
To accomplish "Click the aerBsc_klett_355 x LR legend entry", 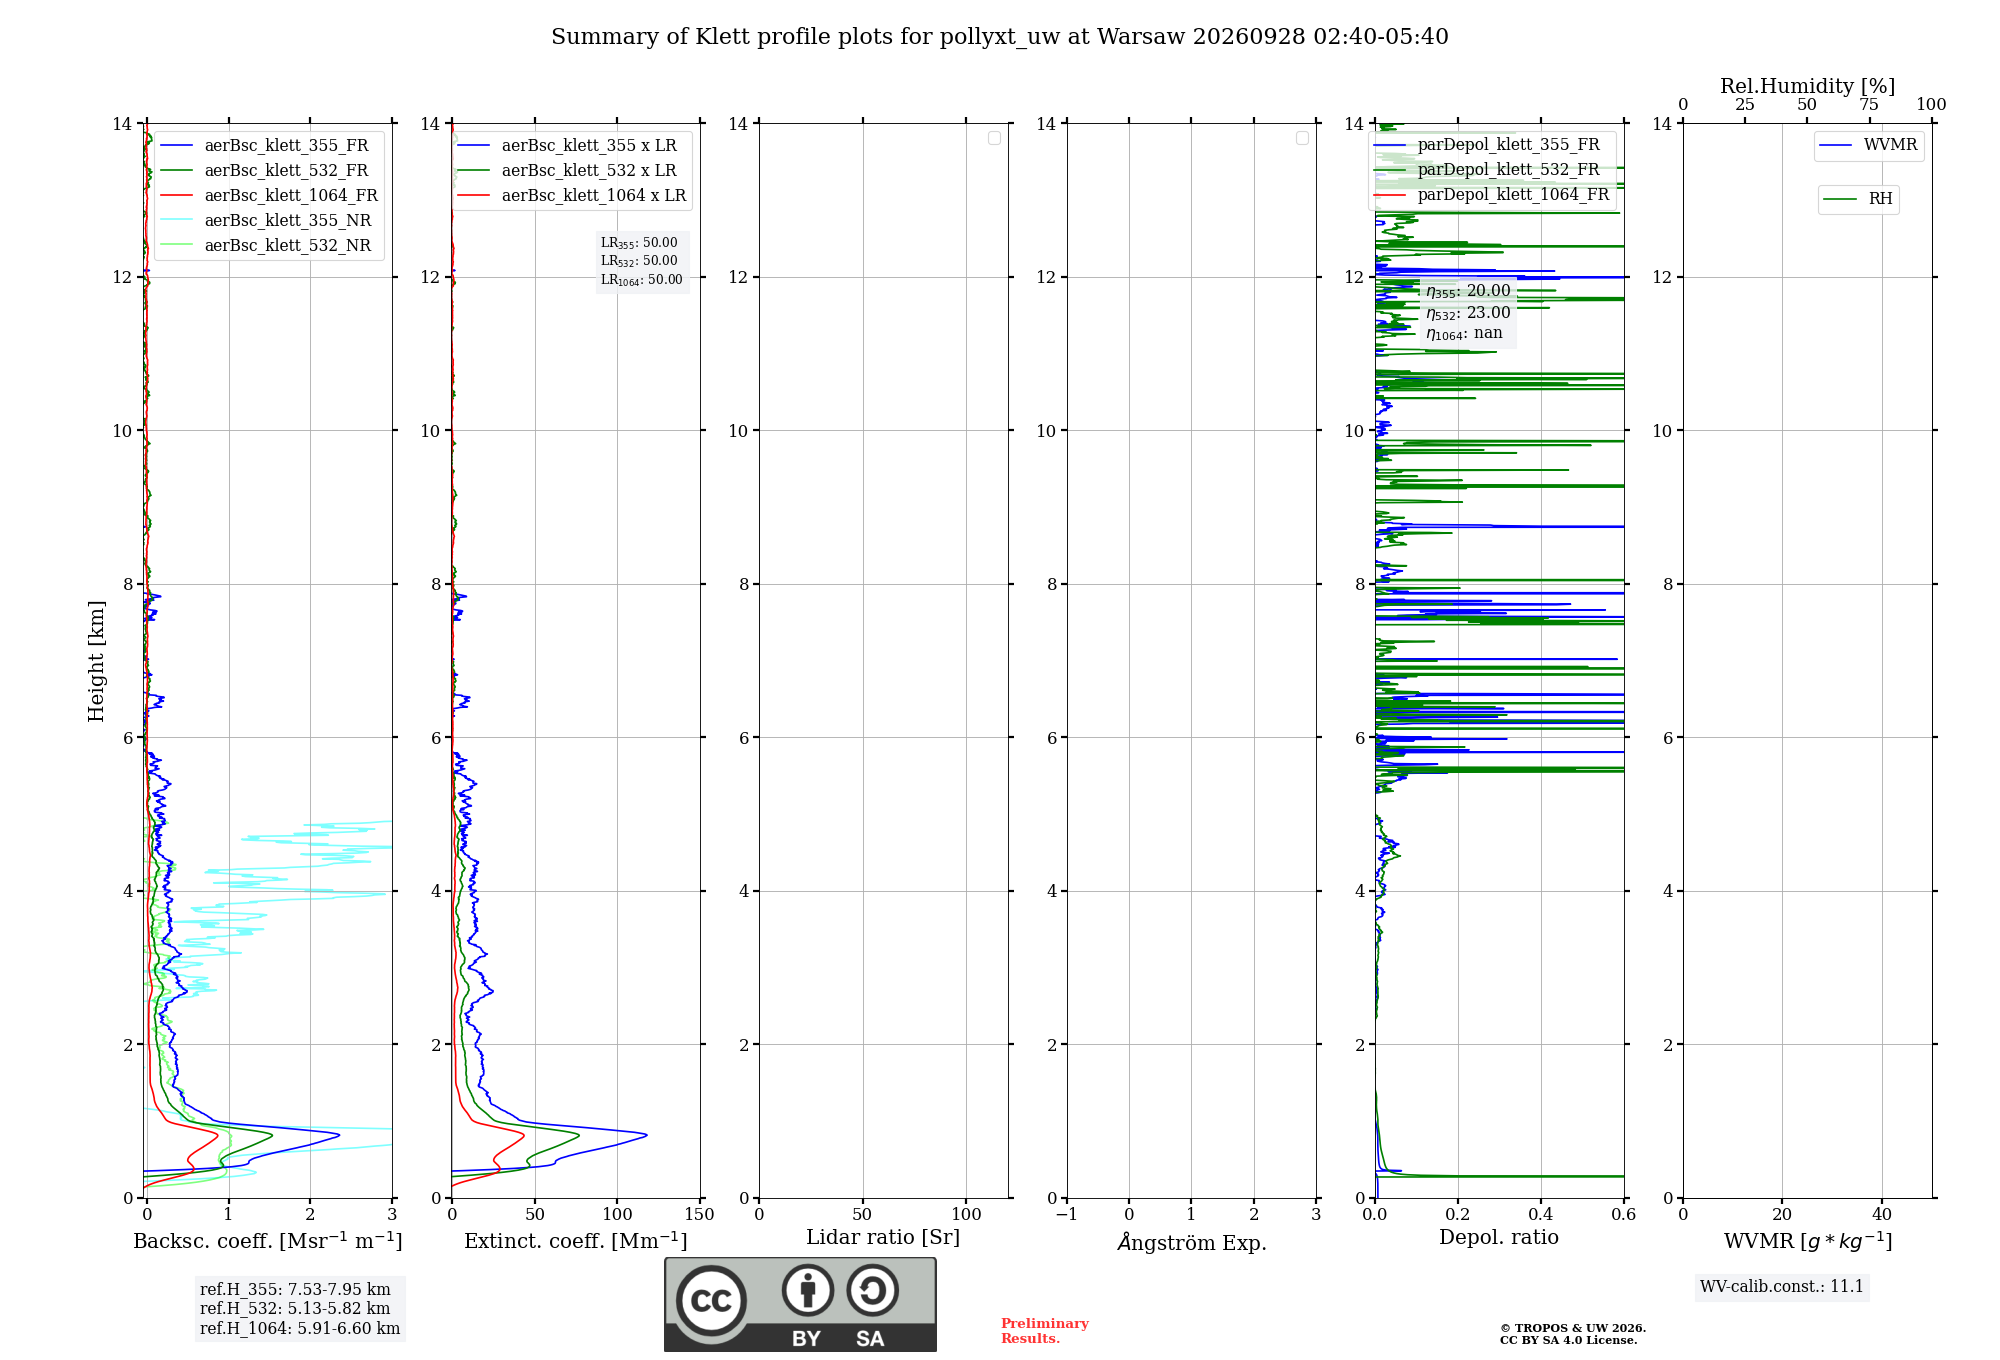I will coord(568,145).
